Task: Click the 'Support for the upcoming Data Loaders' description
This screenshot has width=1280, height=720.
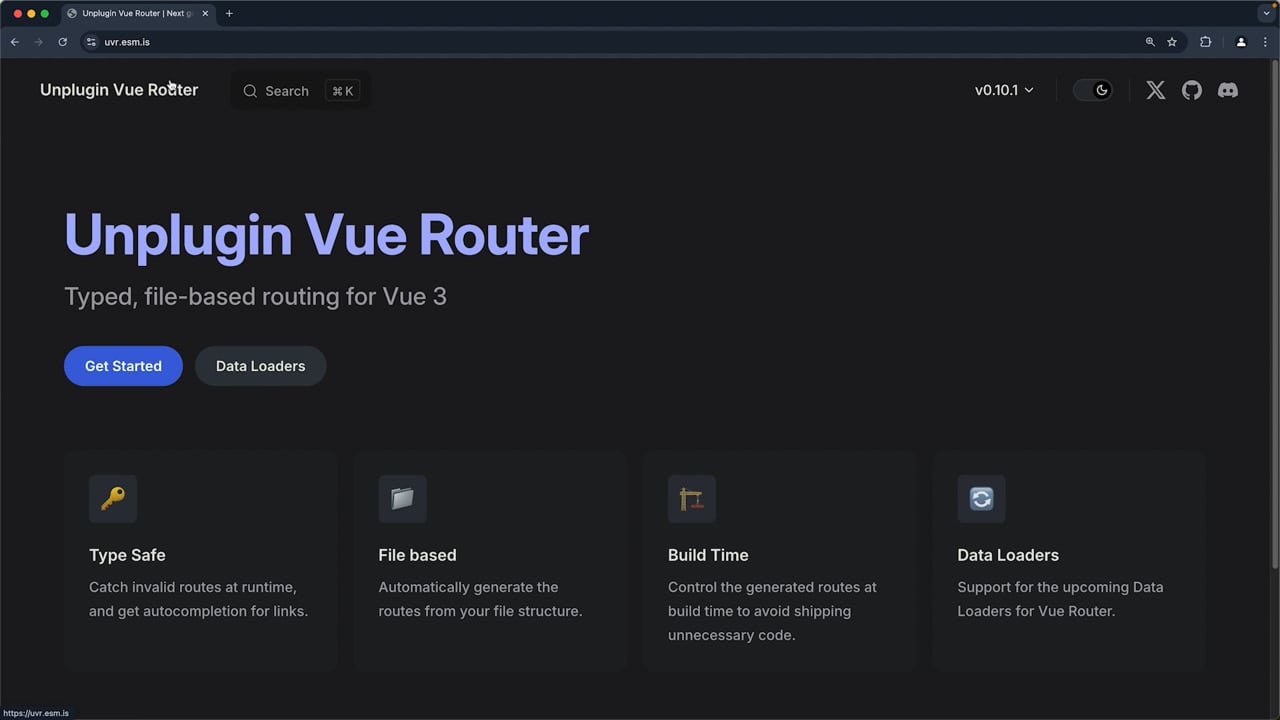Action: [x=1060, y=599]
